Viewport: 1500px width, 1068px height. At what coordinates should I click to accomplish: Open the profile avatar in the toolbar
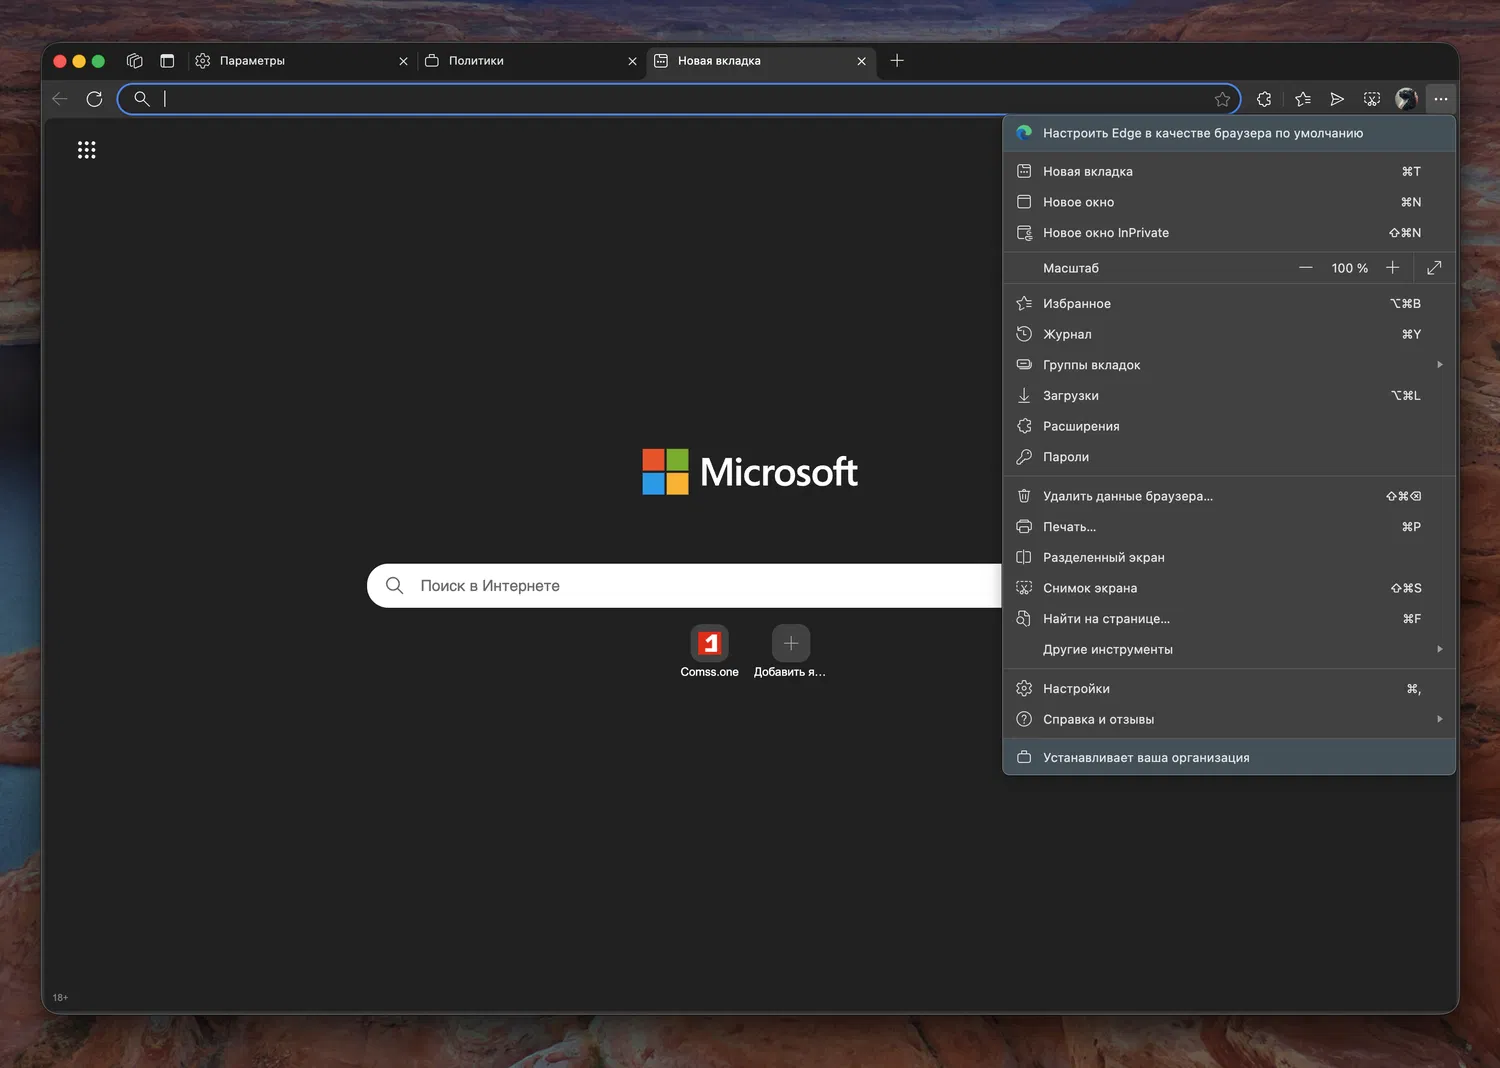(x=1406, y=99)
